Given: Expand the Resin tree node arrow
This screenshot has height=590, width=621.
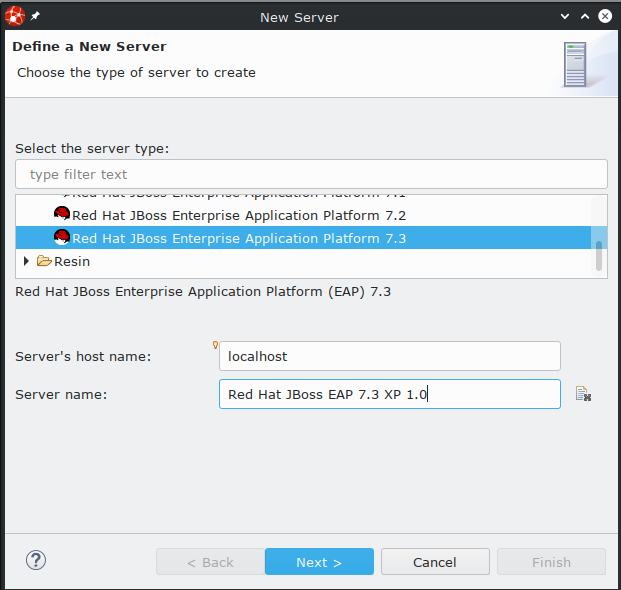Looking at the screenshot, I should coord(26,261).
